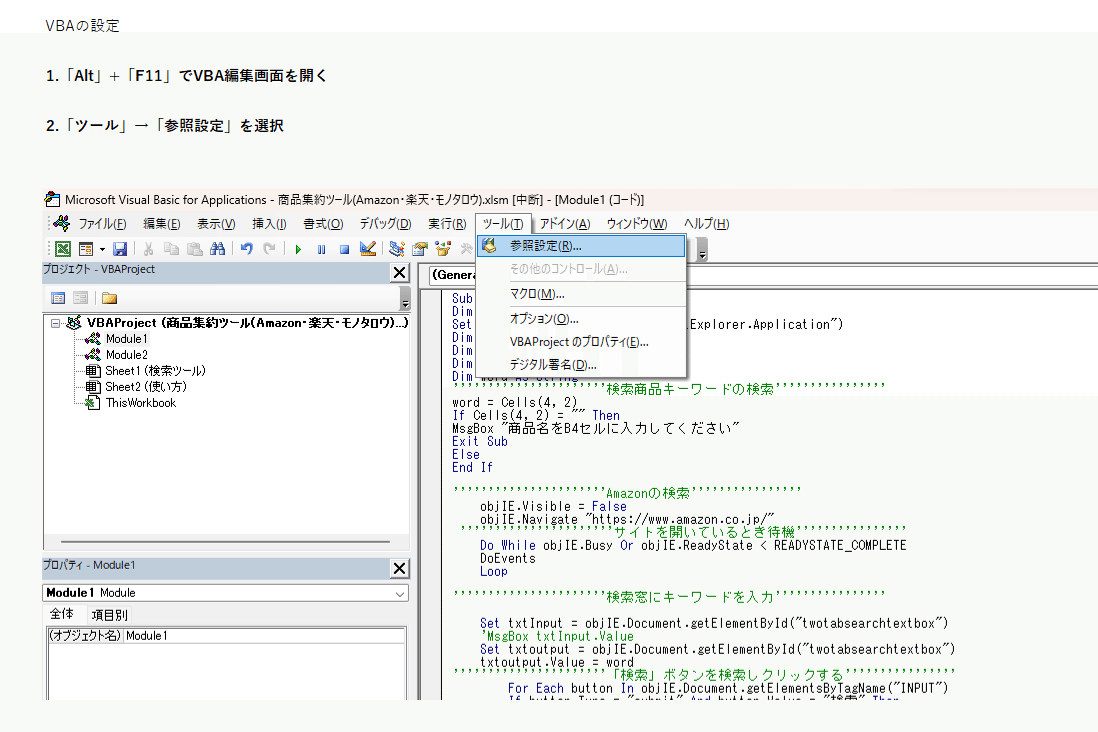Click the Break pause icon
This screenshot has height=732, width=1098.
click(321, 249)
